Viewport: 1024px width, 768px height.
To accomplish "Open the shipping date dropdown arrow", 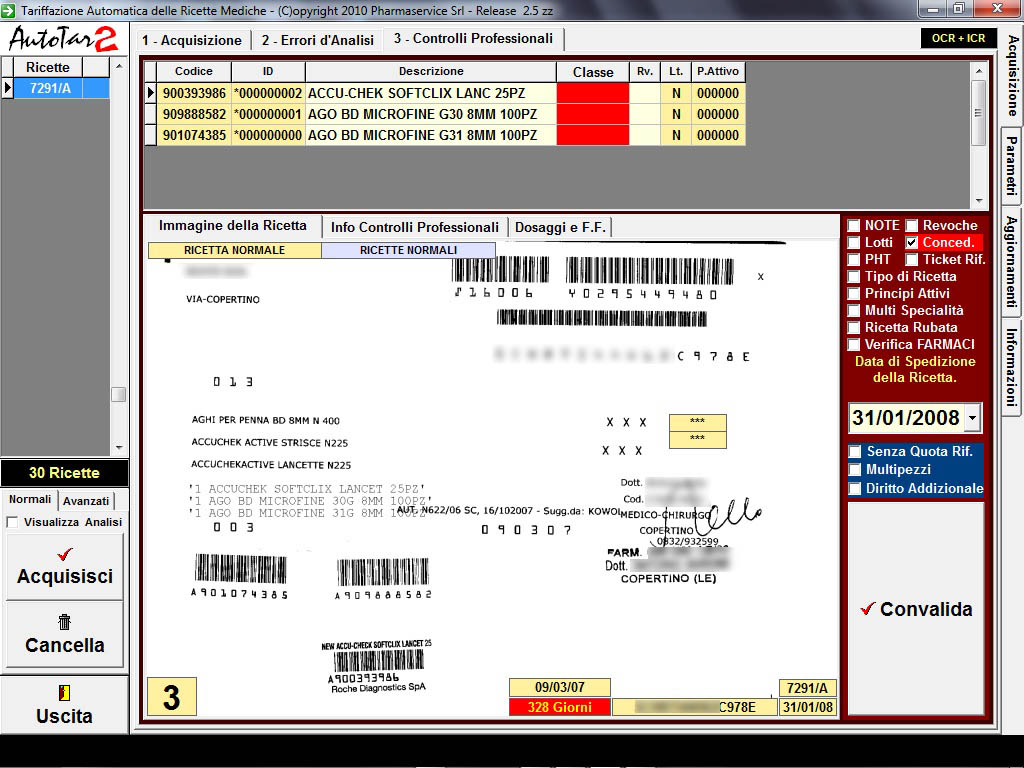I will pyautogui.click(x=973, y=419).
